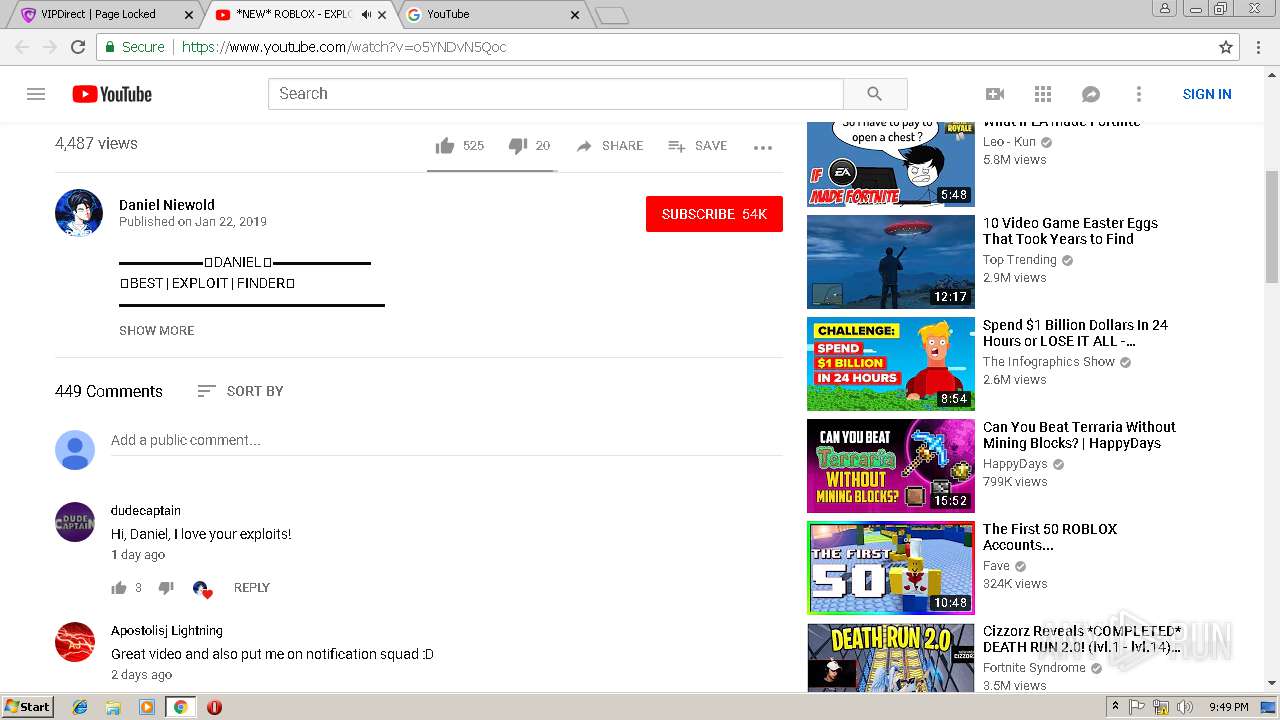Open dudecaptain's profile avatar
This screenshot has height=720, width=1280.
75,522
